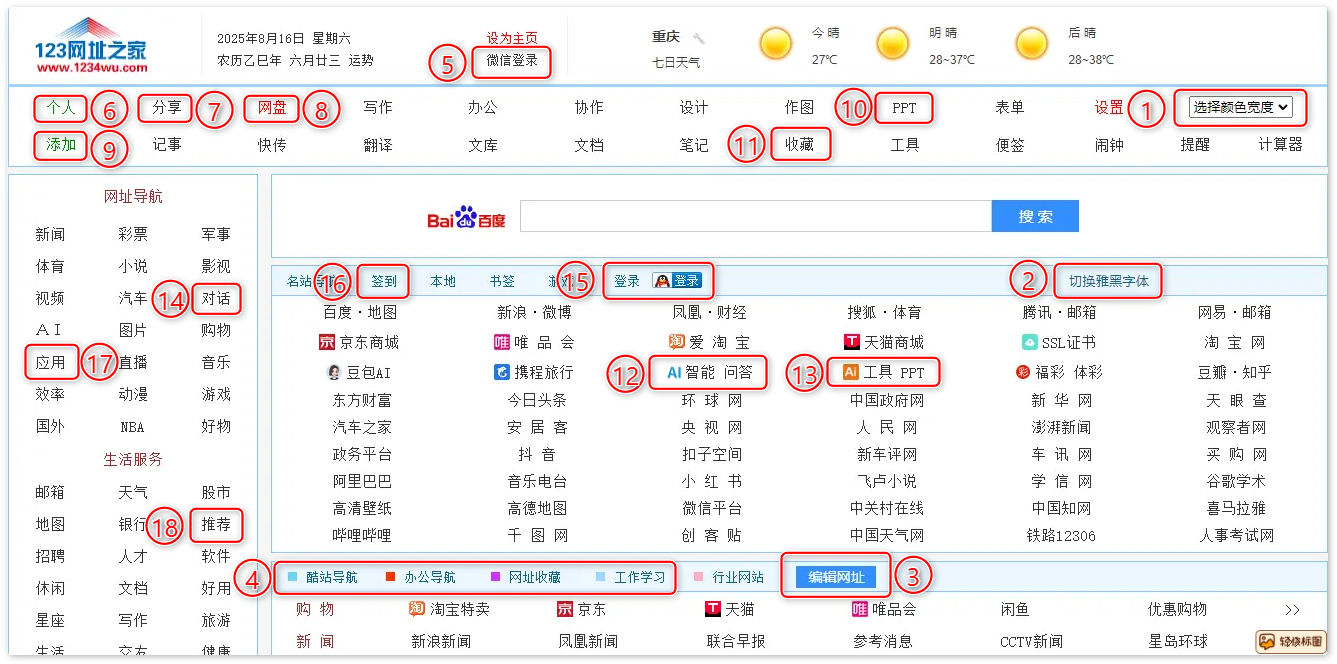Open 百度・地图 link
This screenshot has width=1337, height=664.
point(360,312)
